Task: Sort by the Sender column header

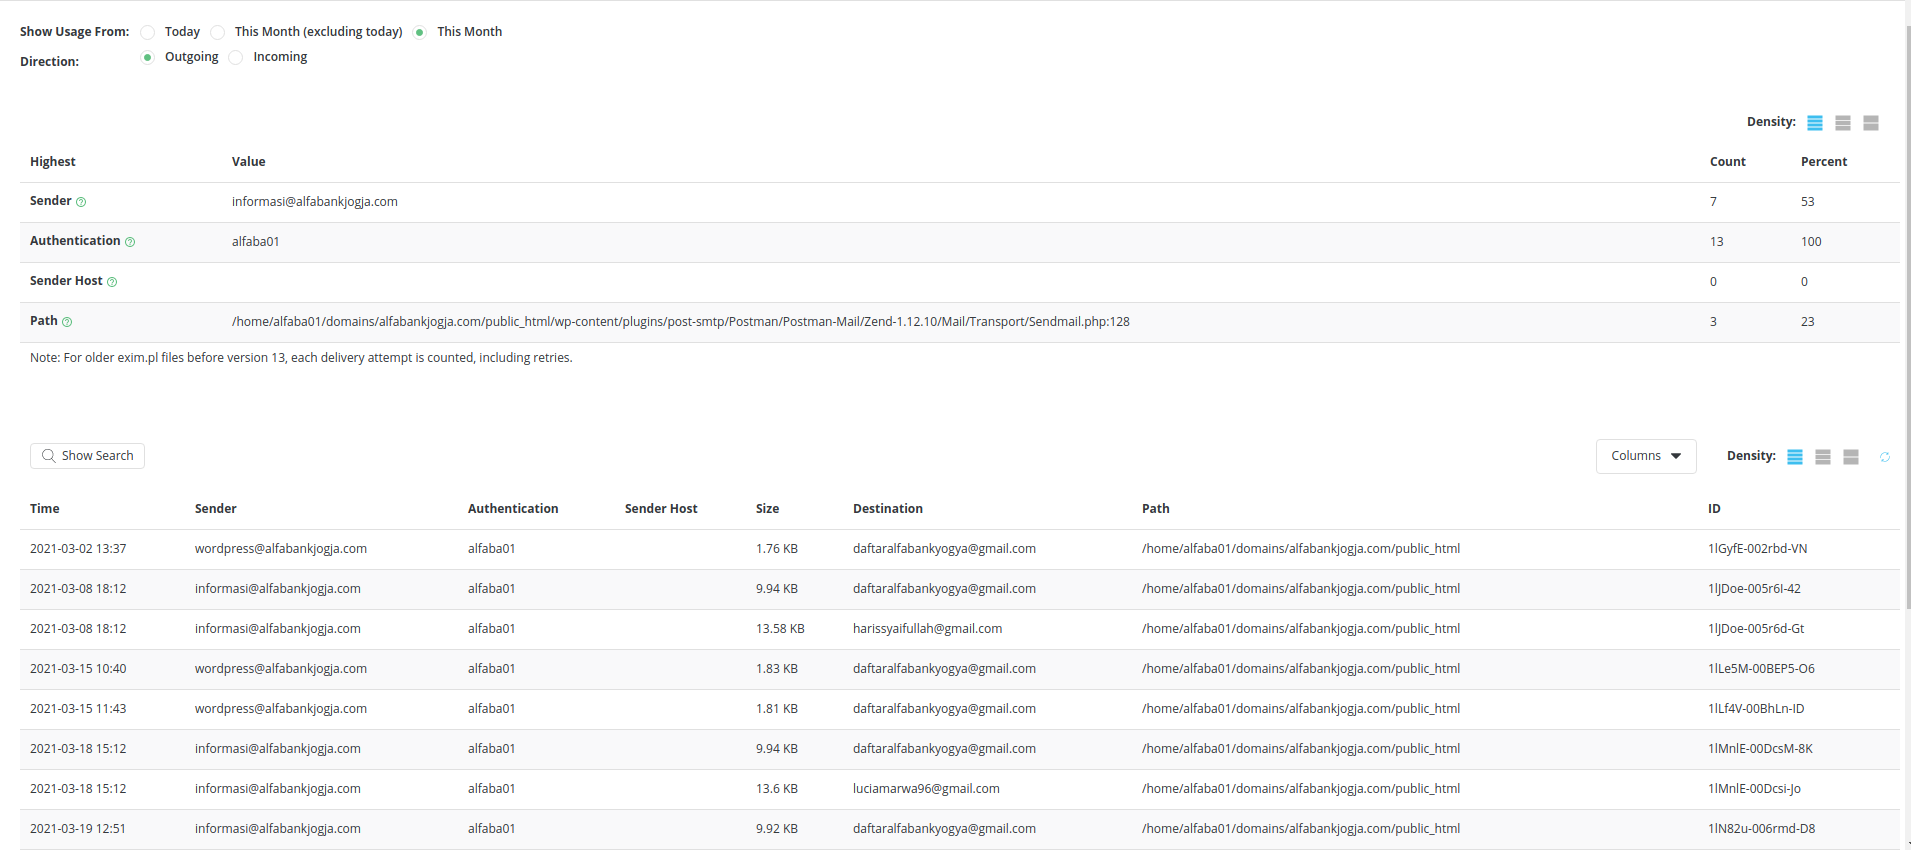Action: point(216,509)
